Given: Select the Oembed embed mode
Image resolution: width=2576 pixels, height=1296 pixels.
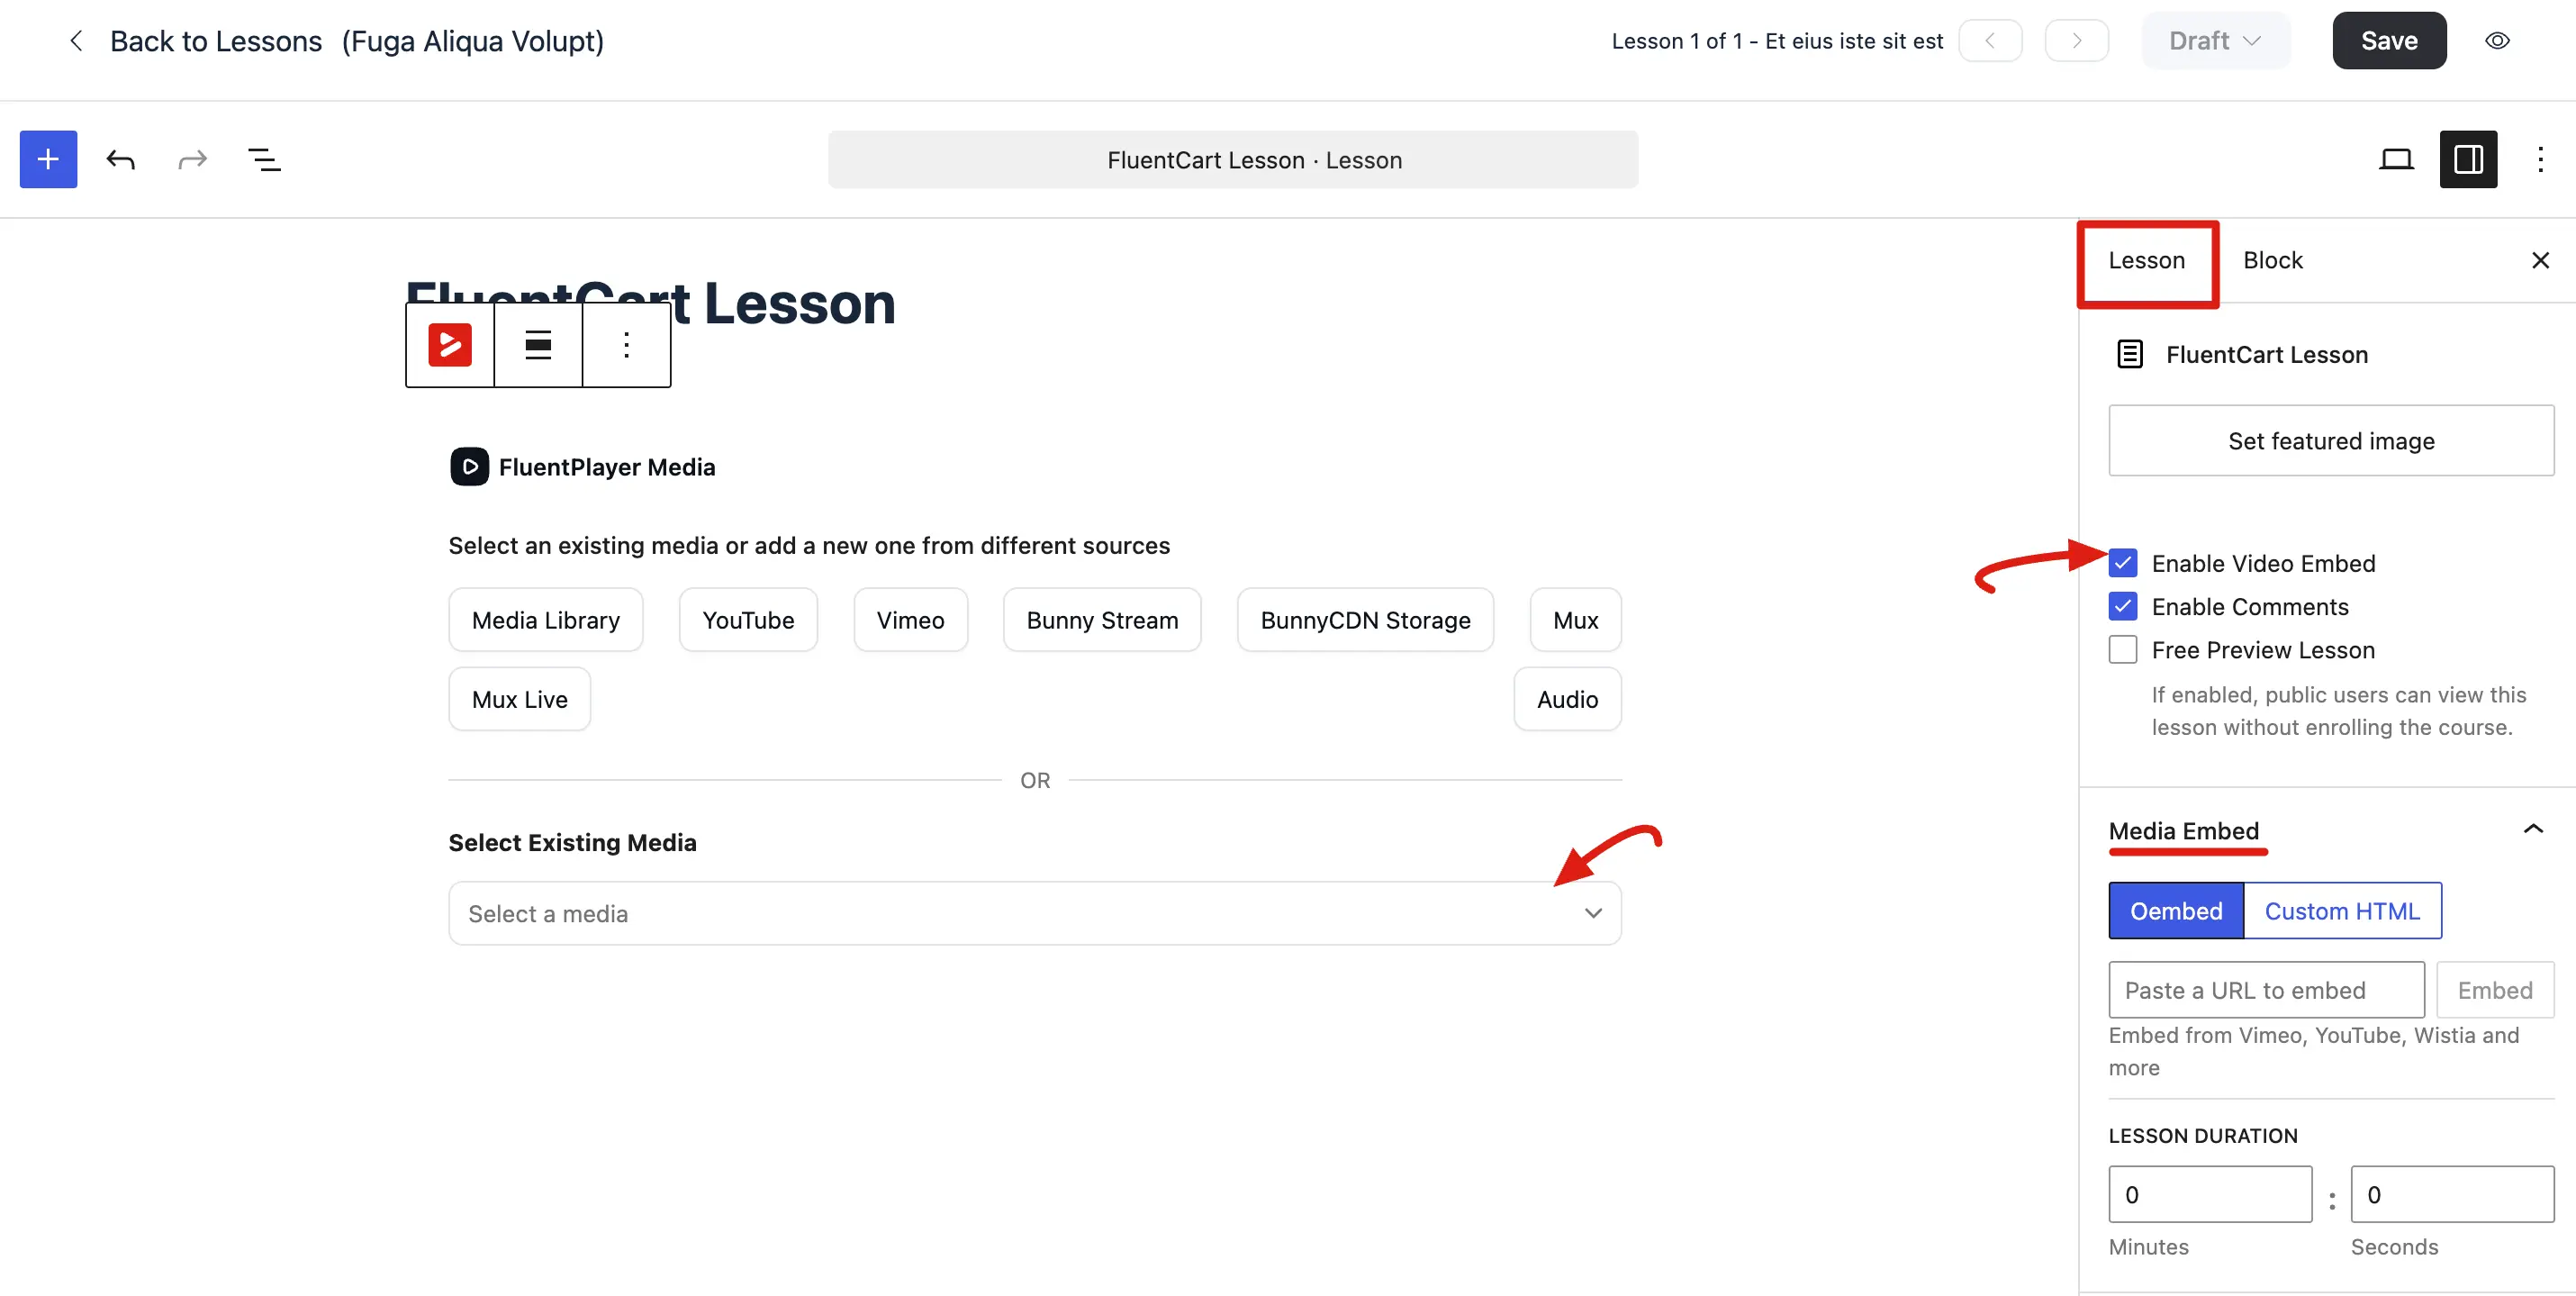Looking at the screenshot, I should click(2176, 911).
